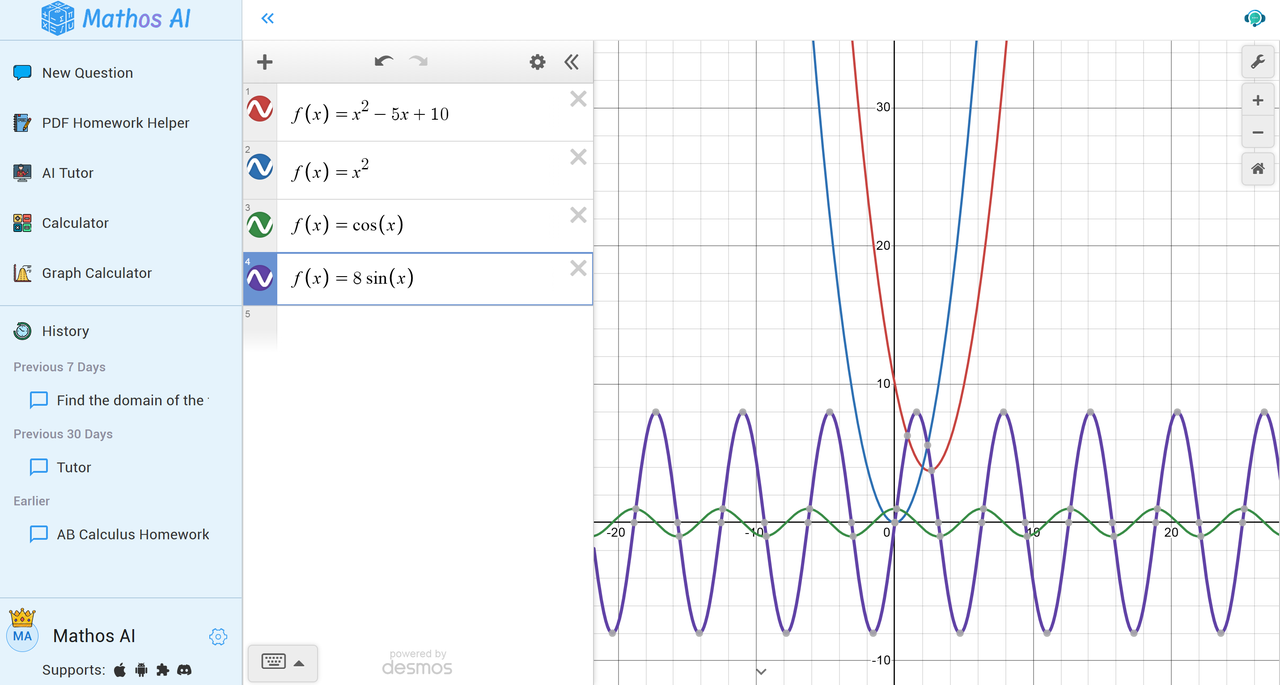This screenshot has width=1280, height=685.
Task: Reset graph to default home view
Action: [x=1257, y=169]
